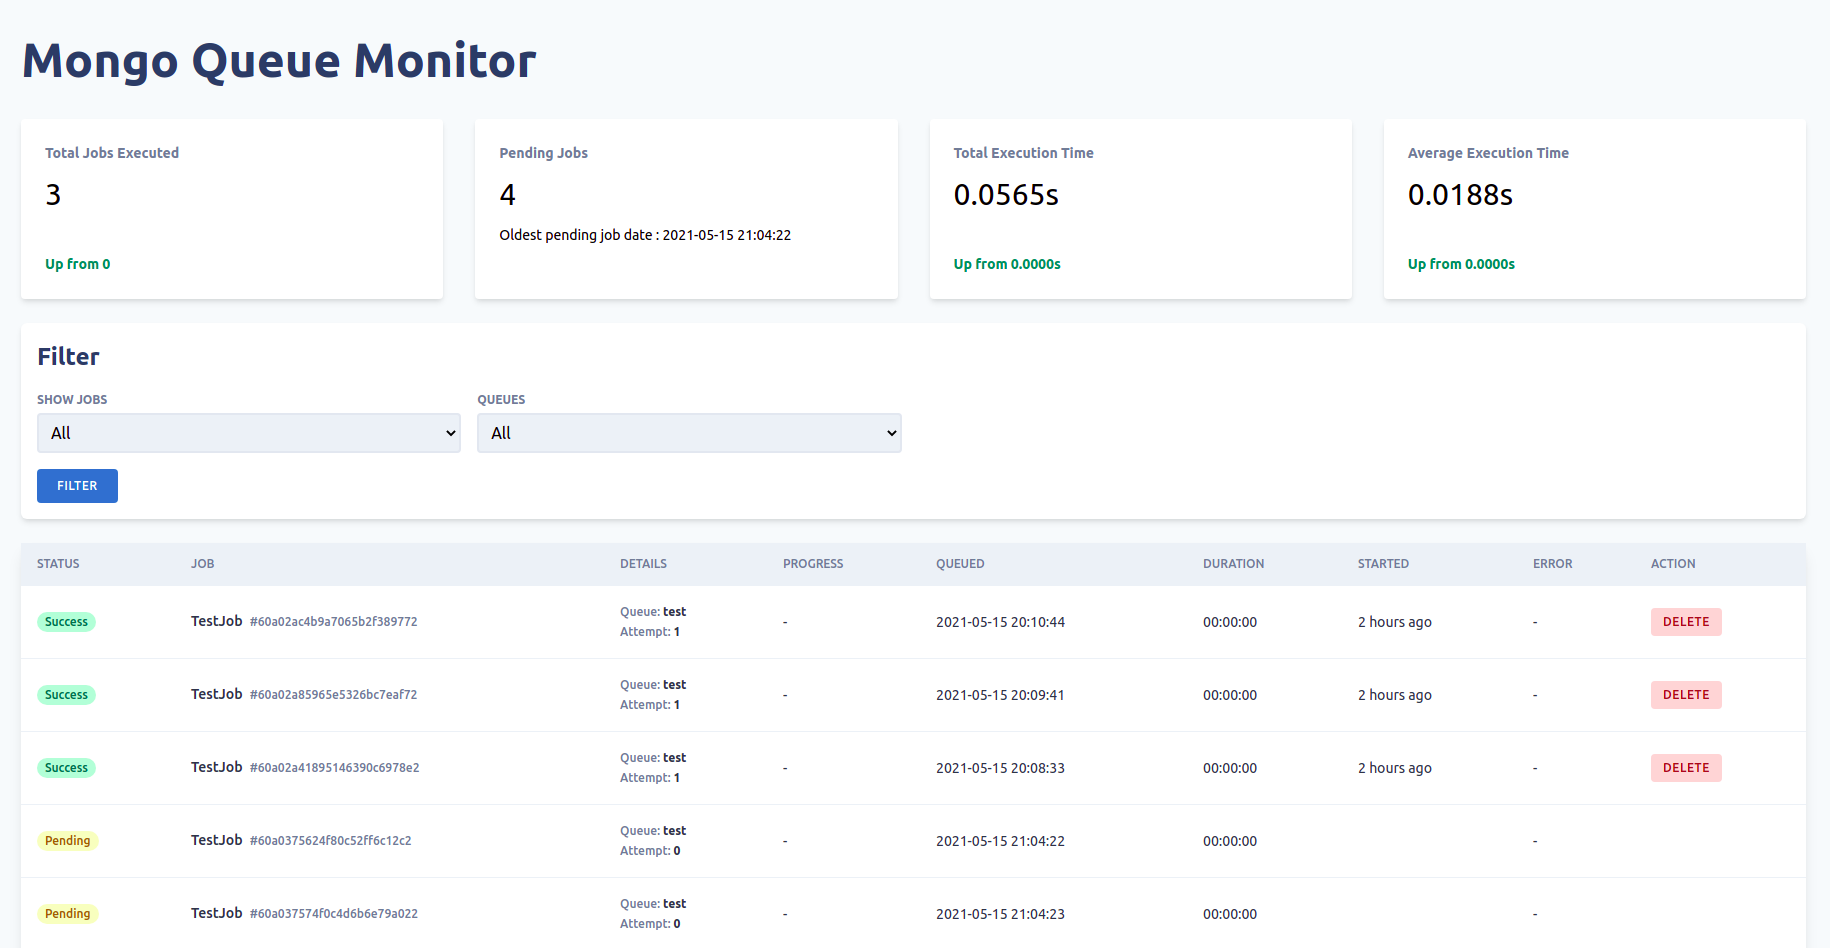Click queued time 2021-05-15 20:09:41
This screenshot has height=948, width=1830.
(x=1000, y=695)
